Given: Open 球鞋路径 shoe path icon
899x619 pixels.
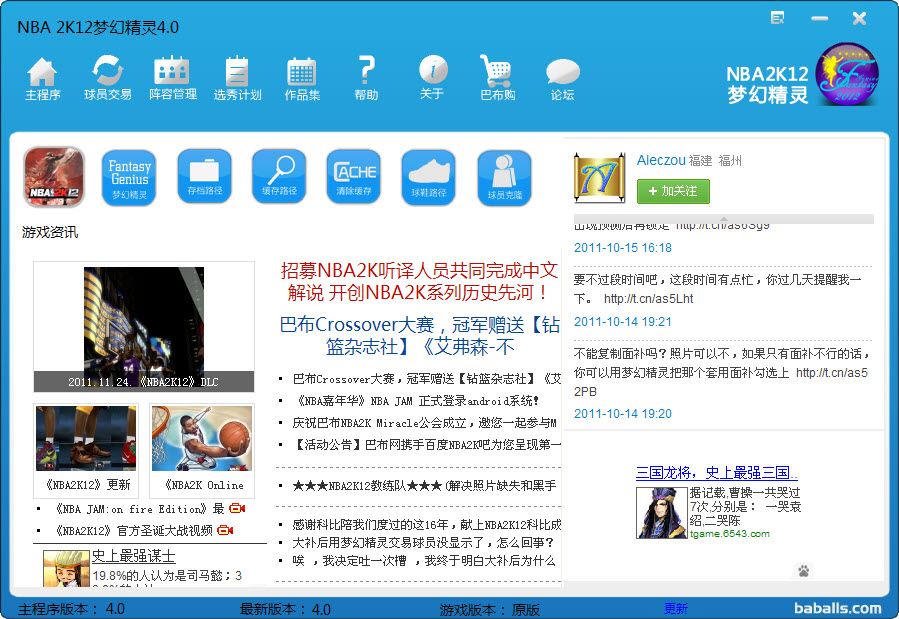Looking at the screenshot, I should tap(429, 177).
